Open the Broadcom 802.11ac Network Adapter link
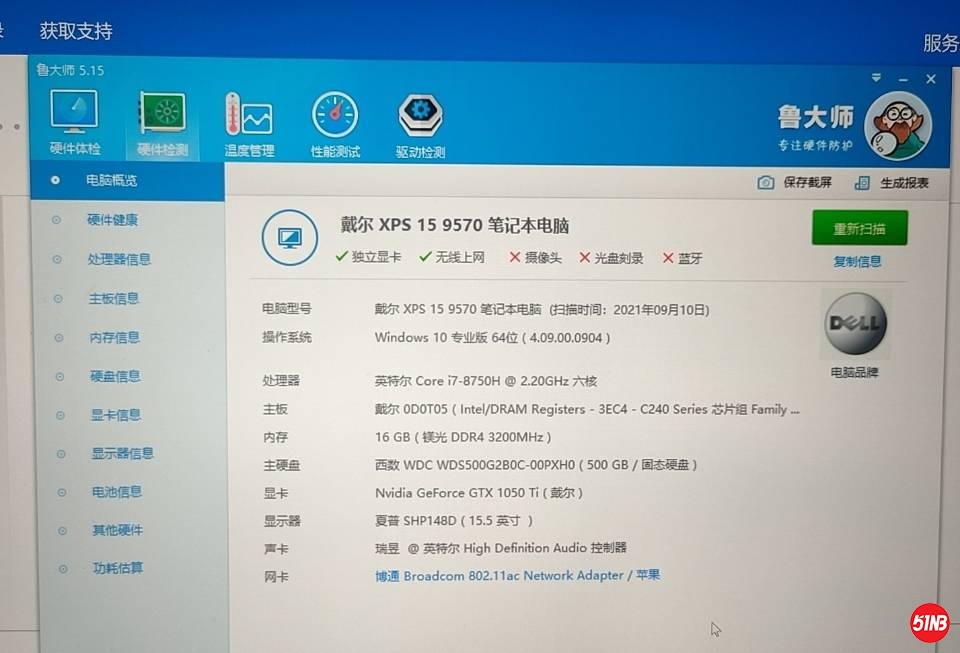The image size is (960, 653). (517, 576)
